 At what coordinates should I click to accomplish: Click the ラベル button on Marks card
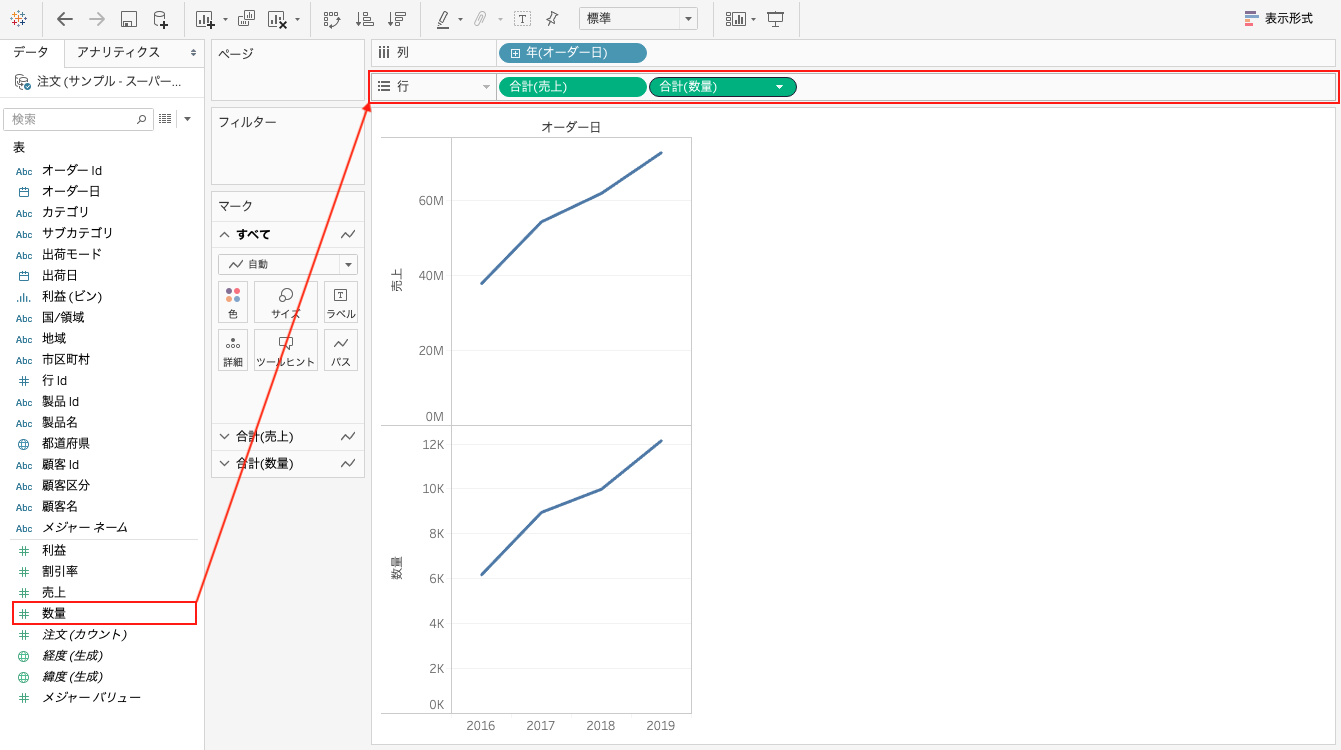click(x=341, y=302)
